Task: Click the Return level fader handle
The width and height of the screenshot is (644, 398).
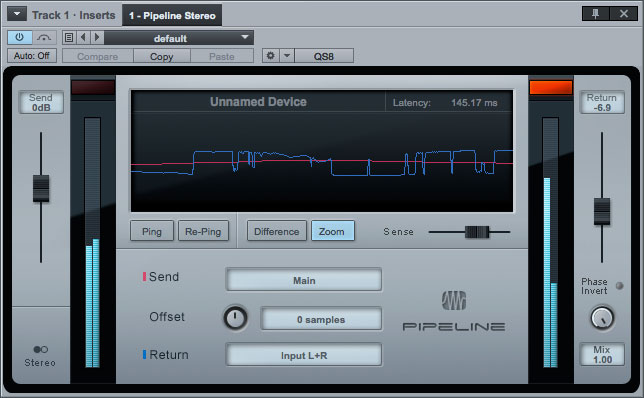Action: [x=602, y=211]
